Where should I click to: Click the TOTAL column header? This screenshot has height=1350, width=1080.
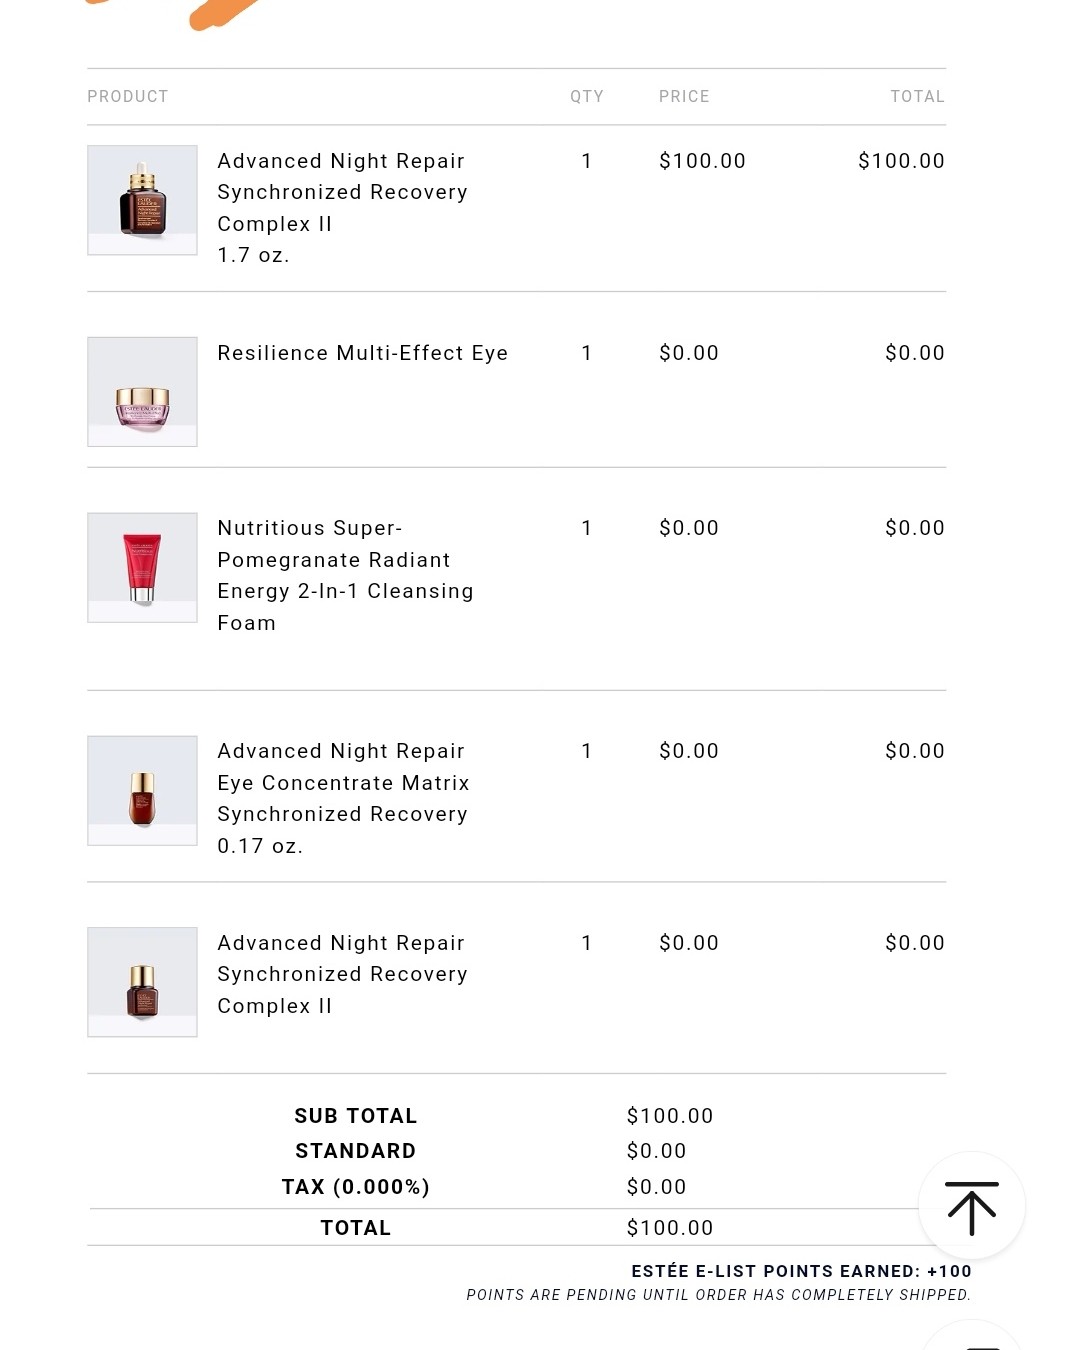(917, 97)
